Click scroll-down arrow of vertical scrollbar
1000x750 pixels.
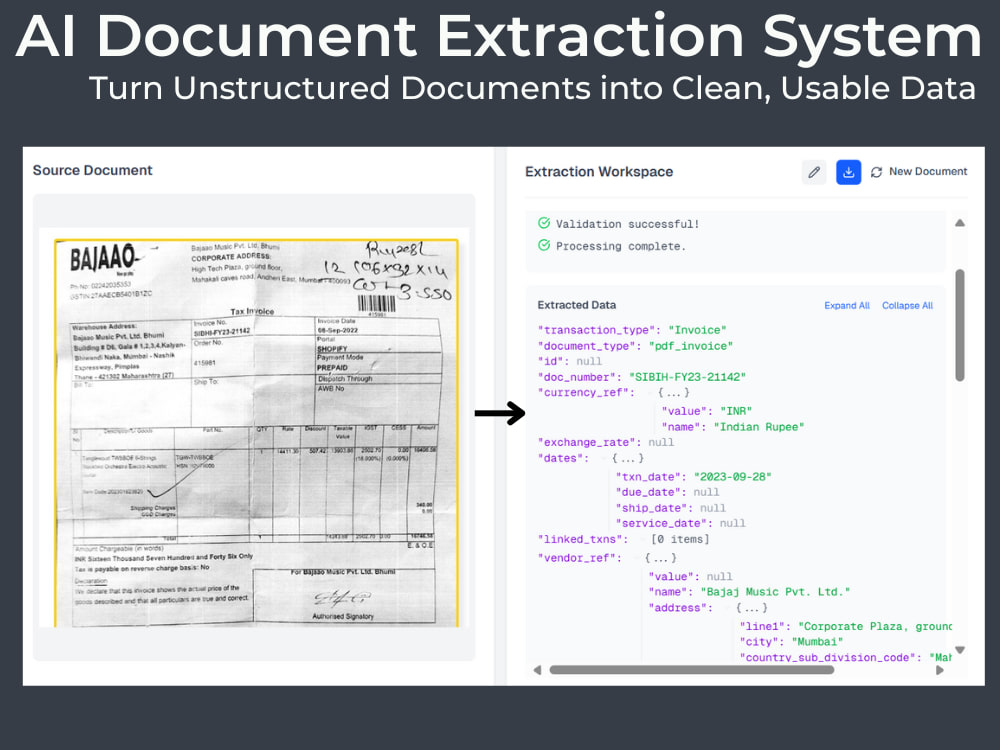(960, 650)
